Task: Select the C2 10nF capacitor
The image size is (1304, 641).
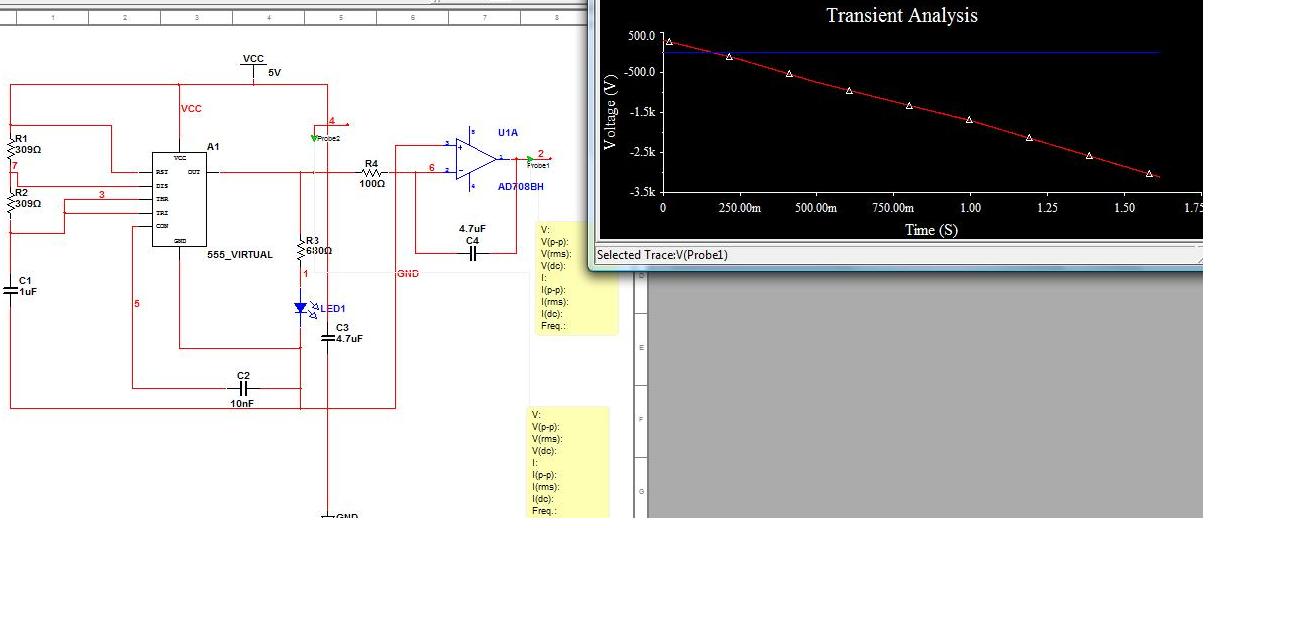Action: pos(243,388)
